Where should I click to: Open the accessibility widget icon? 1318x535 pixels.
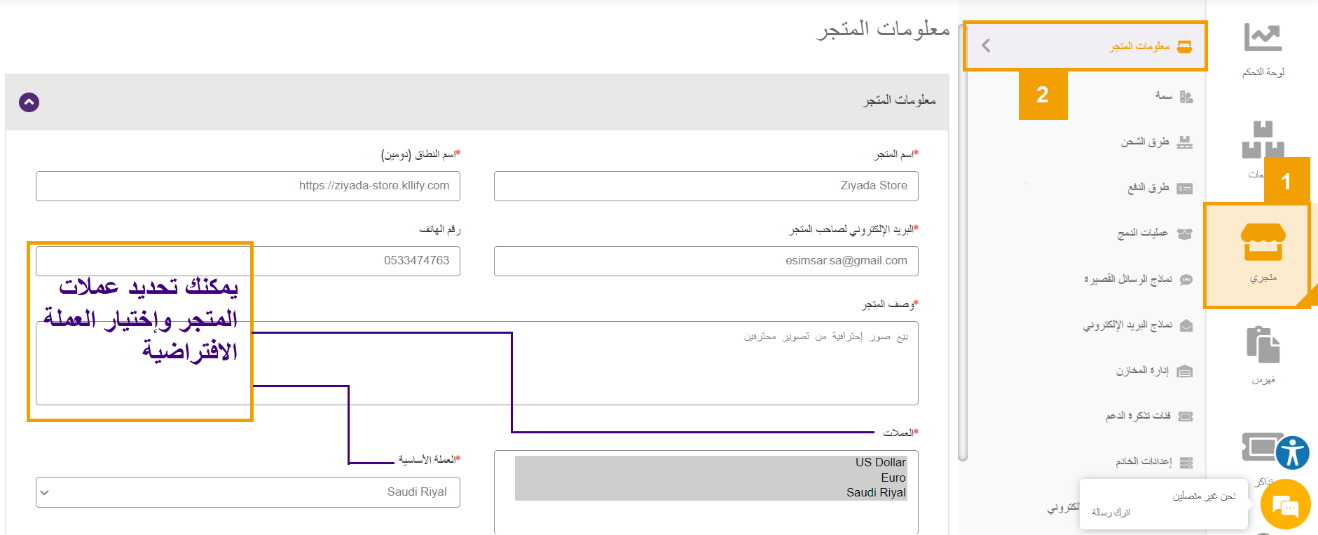tap(1293, 453)
